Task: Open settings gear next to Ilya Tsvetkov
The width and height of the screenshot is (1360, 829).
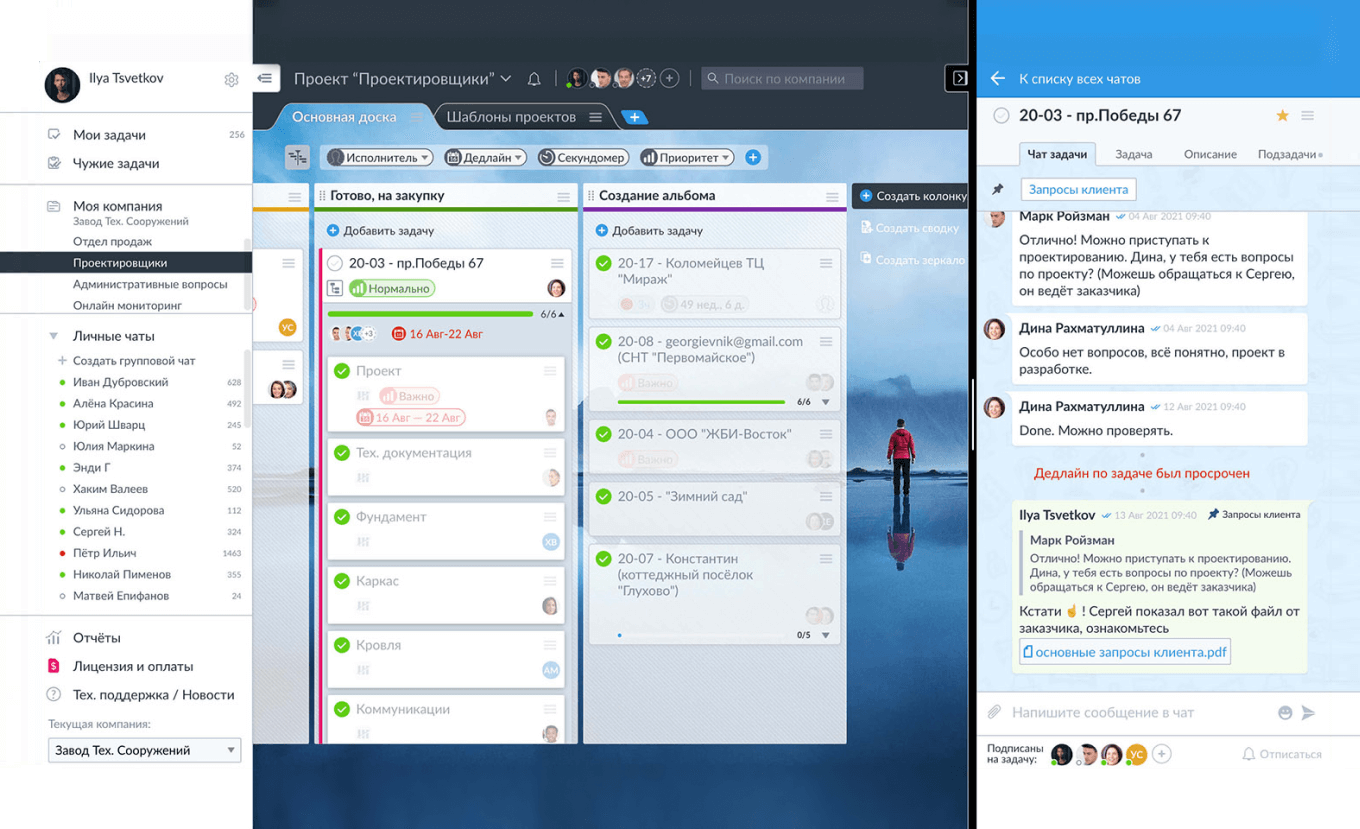Action: [231, 80]
